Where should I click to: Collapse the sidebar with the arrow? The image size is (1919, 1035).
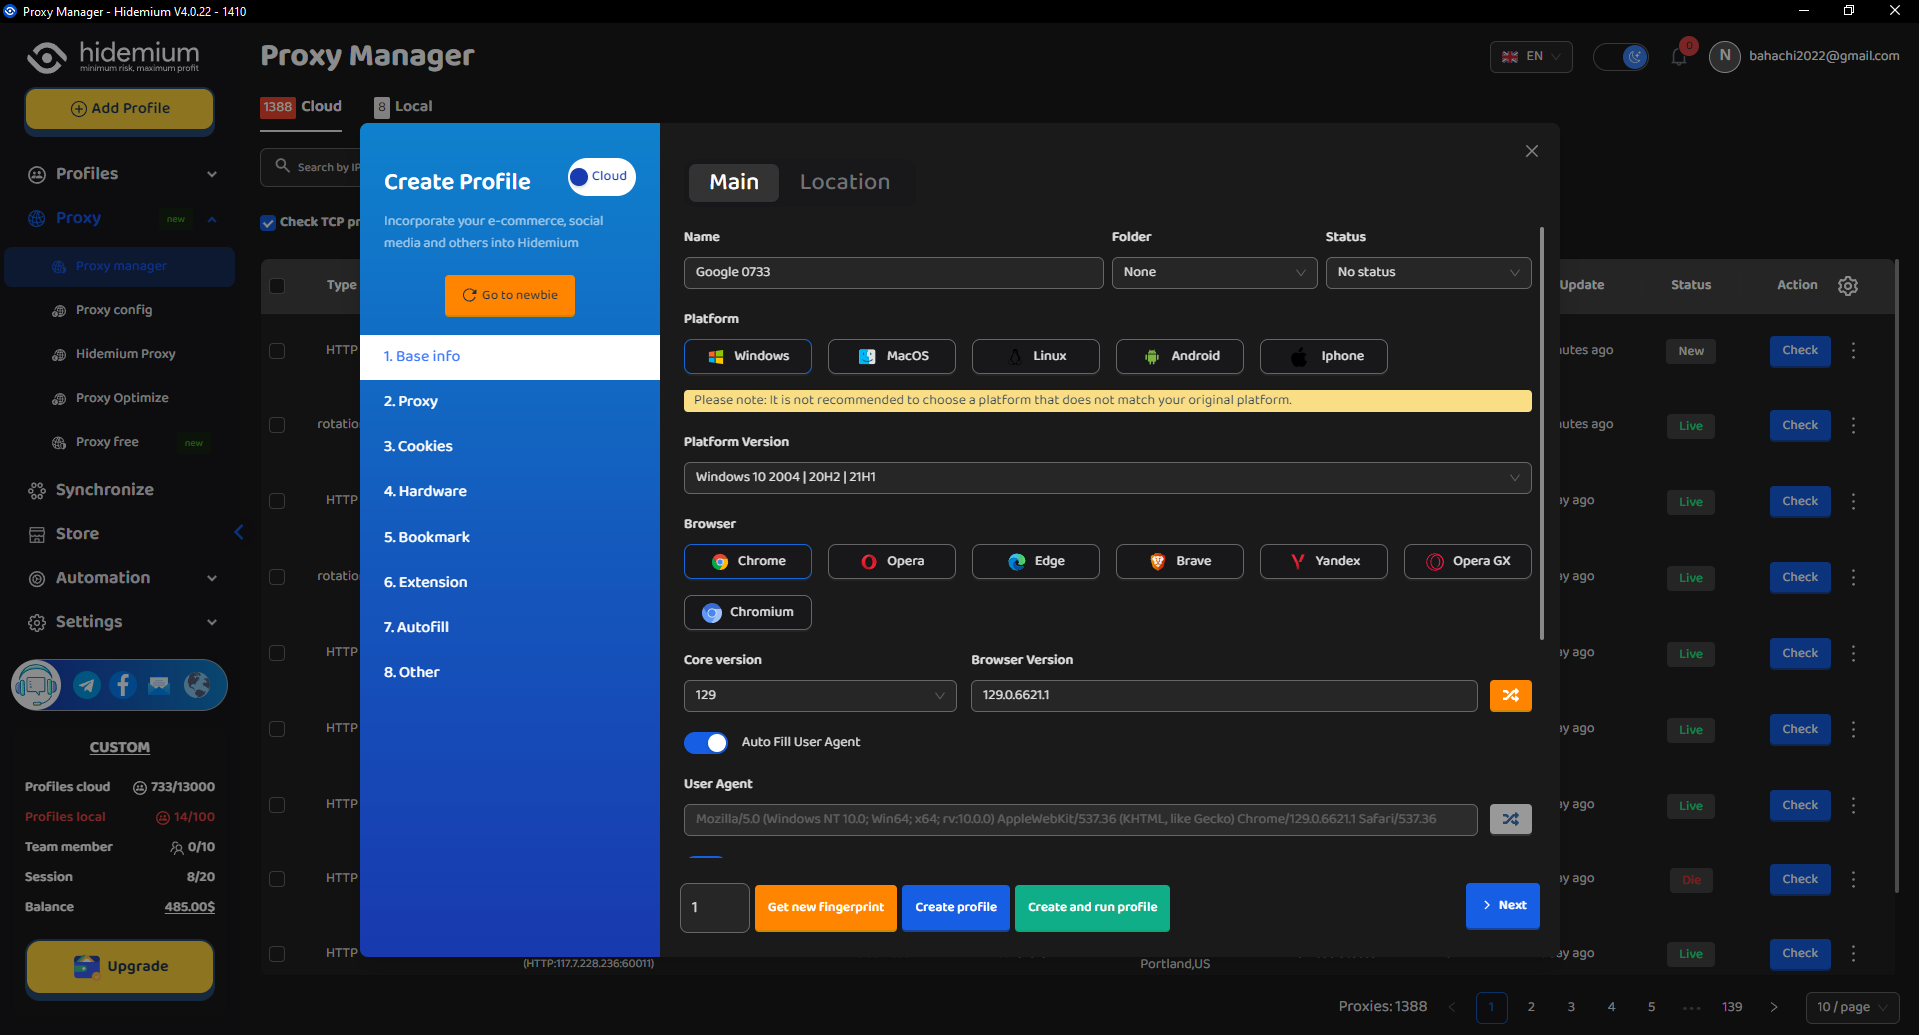tap(239, 532)
